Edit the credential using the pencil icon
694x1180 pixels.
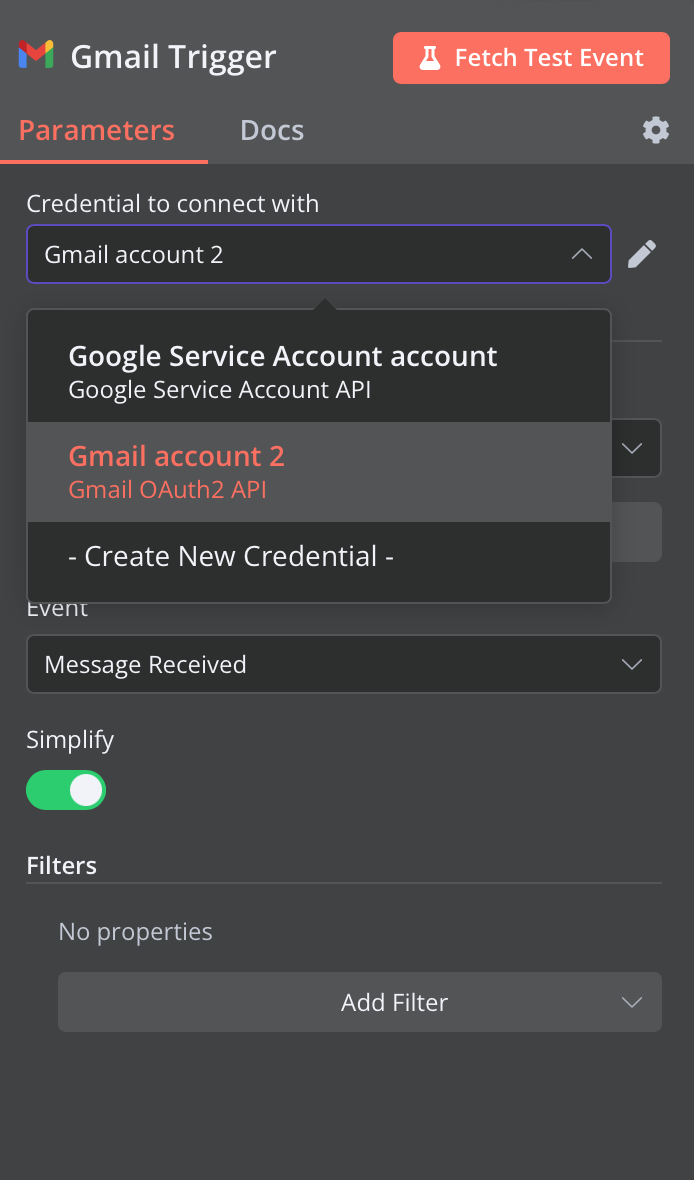coord(642,254)
